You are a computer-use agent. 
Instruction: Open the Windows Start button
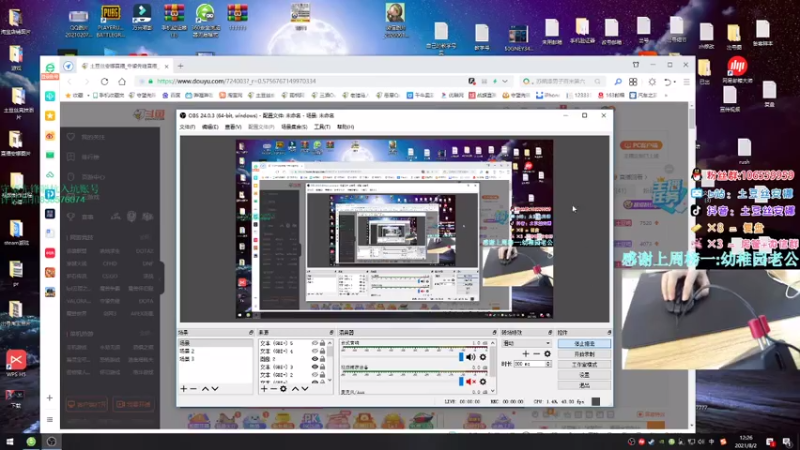(10, 442)
